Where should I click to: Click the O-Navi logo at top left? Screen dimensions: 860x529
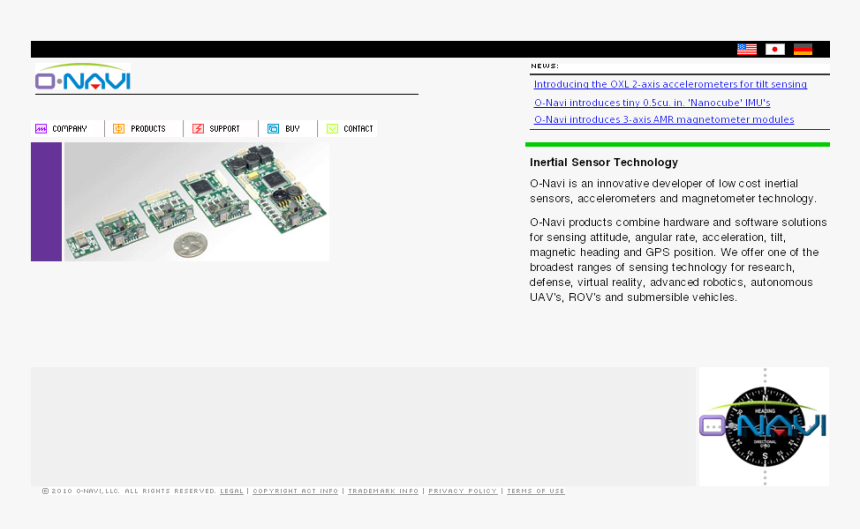83,77
